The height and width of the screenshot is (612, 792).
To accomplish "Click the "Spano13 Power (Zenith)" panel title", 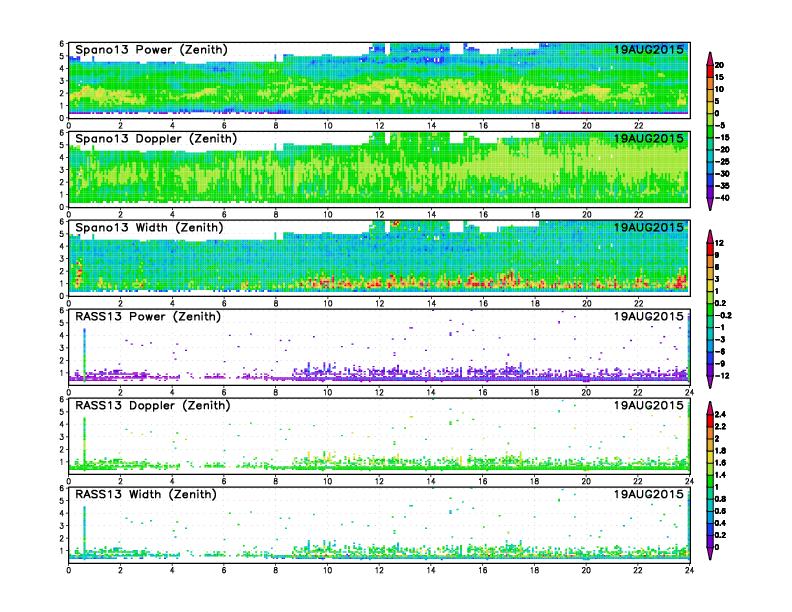I will click(152, 50).
